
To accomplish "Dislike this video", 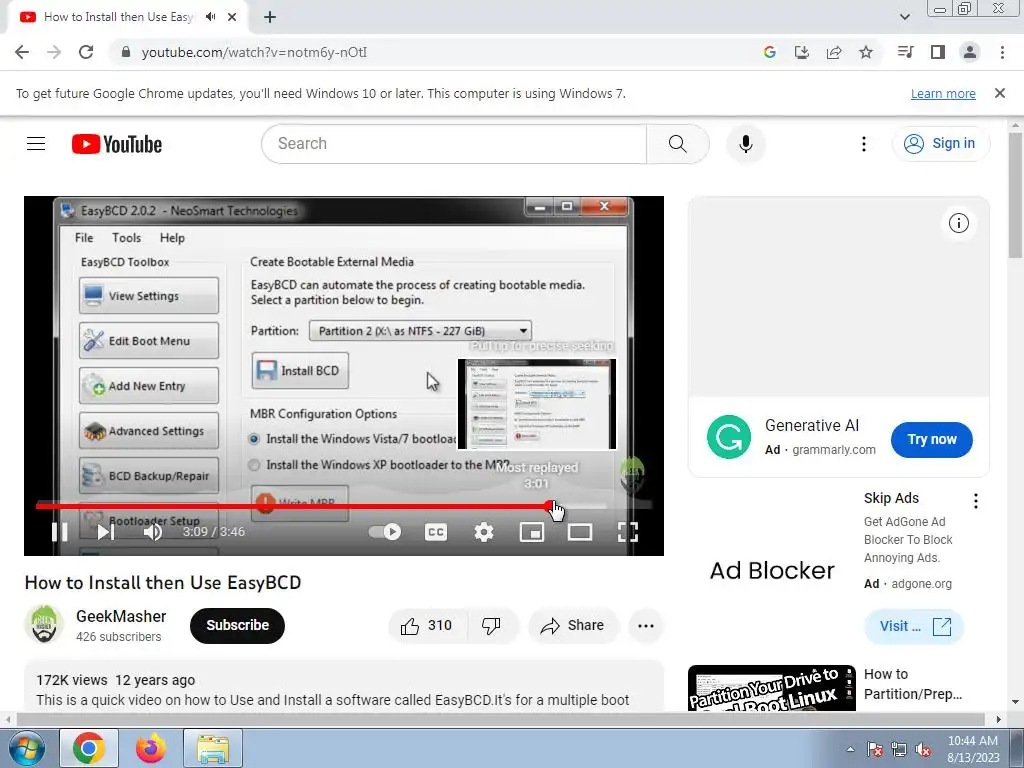I will coord(492,626).
